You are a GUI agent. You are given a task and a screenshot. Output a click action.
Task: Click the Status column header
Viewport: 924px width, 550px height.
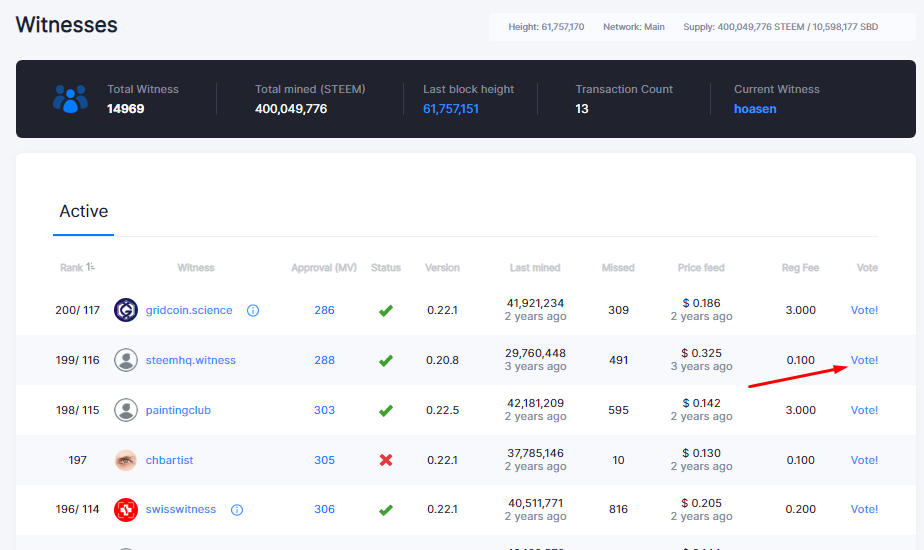click(x=386, y=268)
